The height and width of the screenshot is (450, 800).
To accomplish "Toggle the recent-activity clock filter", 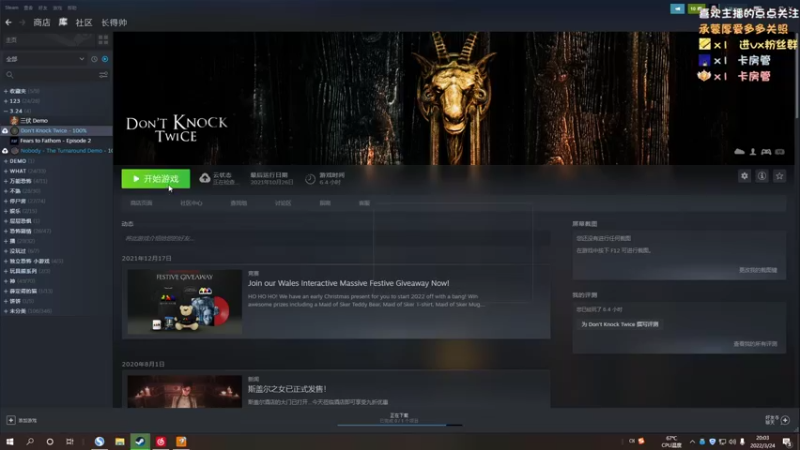I will coord(94,59).
